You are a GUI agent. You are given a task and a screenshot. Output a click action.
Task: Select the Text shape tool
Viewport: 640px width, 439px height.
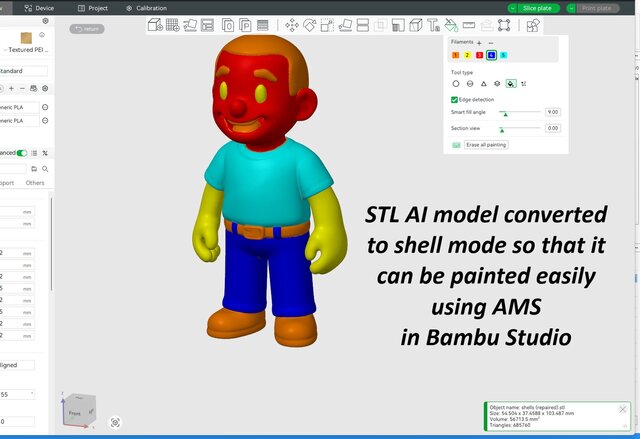(433, 25)
